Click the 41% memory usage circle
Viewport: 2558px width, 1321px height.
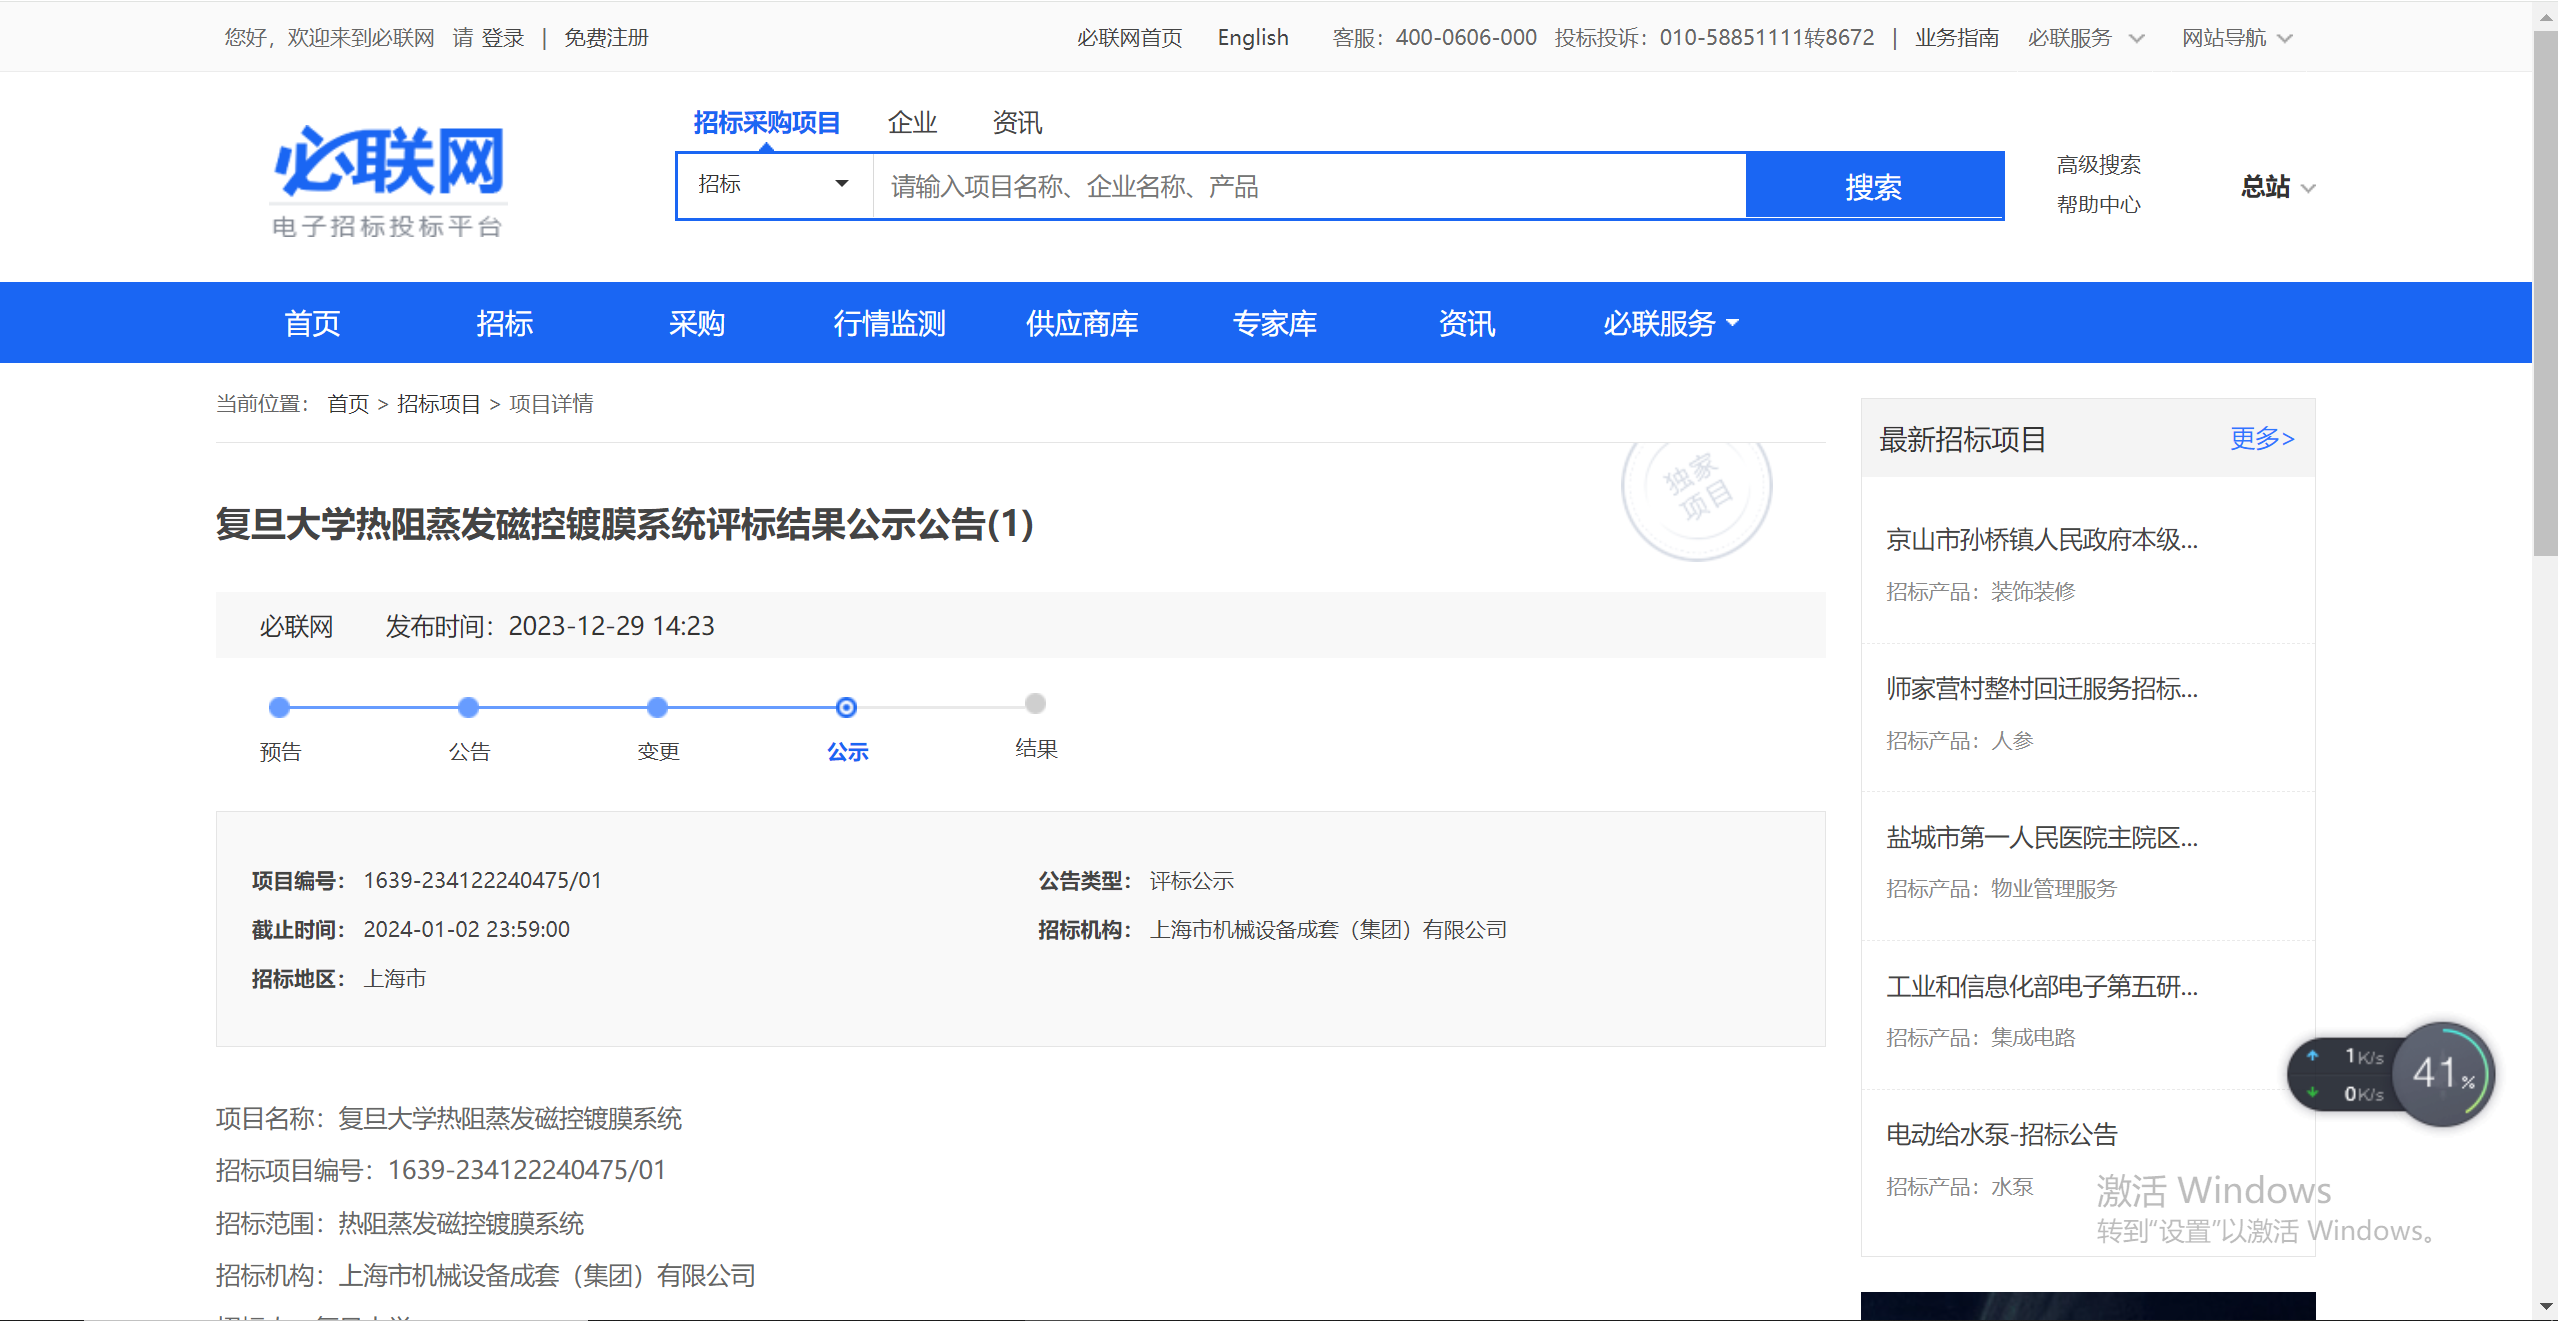click(x=2443, y=1074)
